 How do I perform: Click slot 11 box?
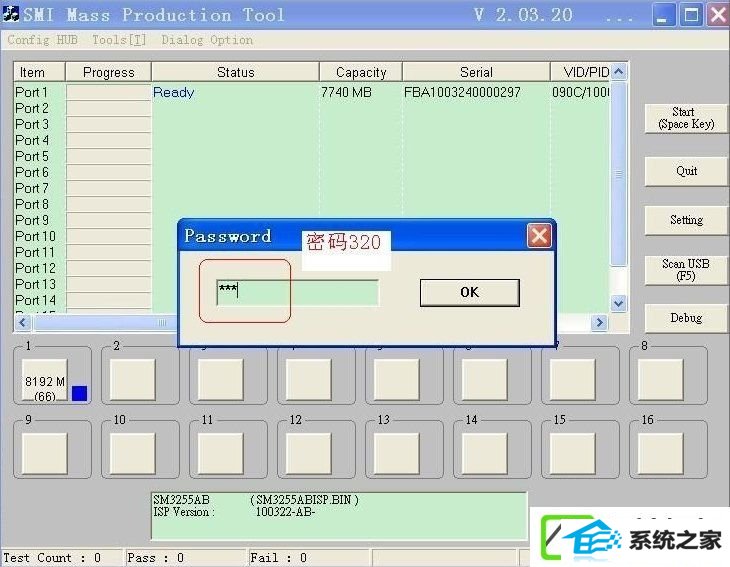221,454
